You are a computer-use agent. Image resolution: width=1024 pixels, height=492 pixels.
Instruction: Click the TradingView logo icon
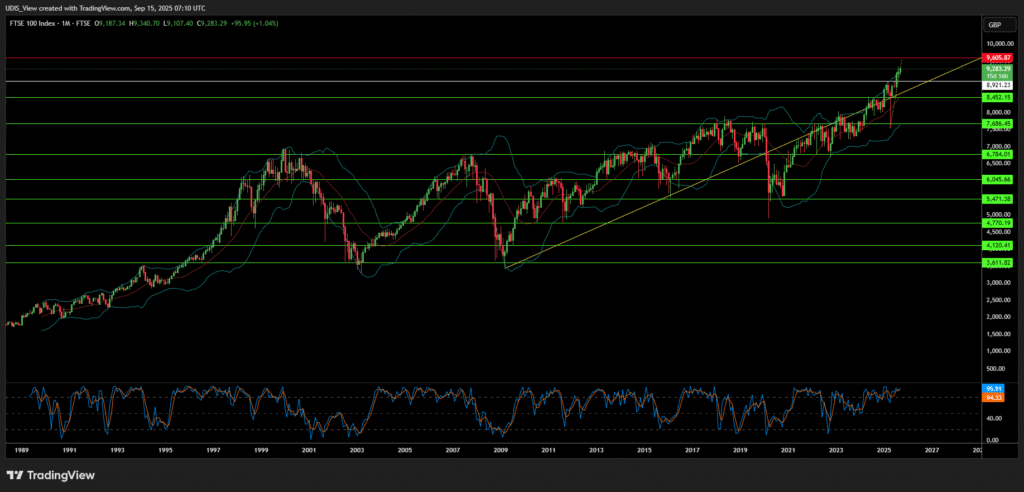[x=15, y=474]
